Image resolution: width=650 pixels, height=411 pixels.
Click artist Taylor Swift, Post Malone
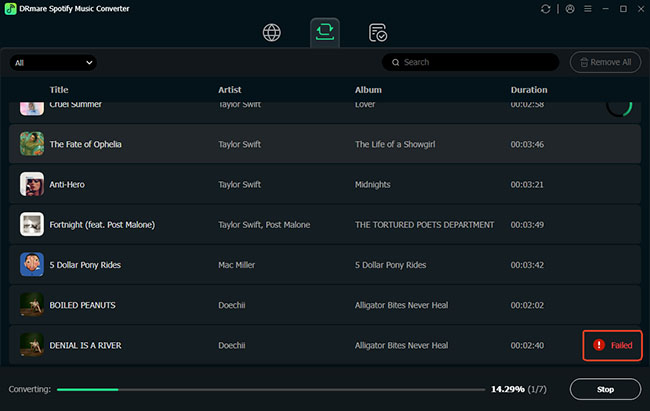coord(264,225)
